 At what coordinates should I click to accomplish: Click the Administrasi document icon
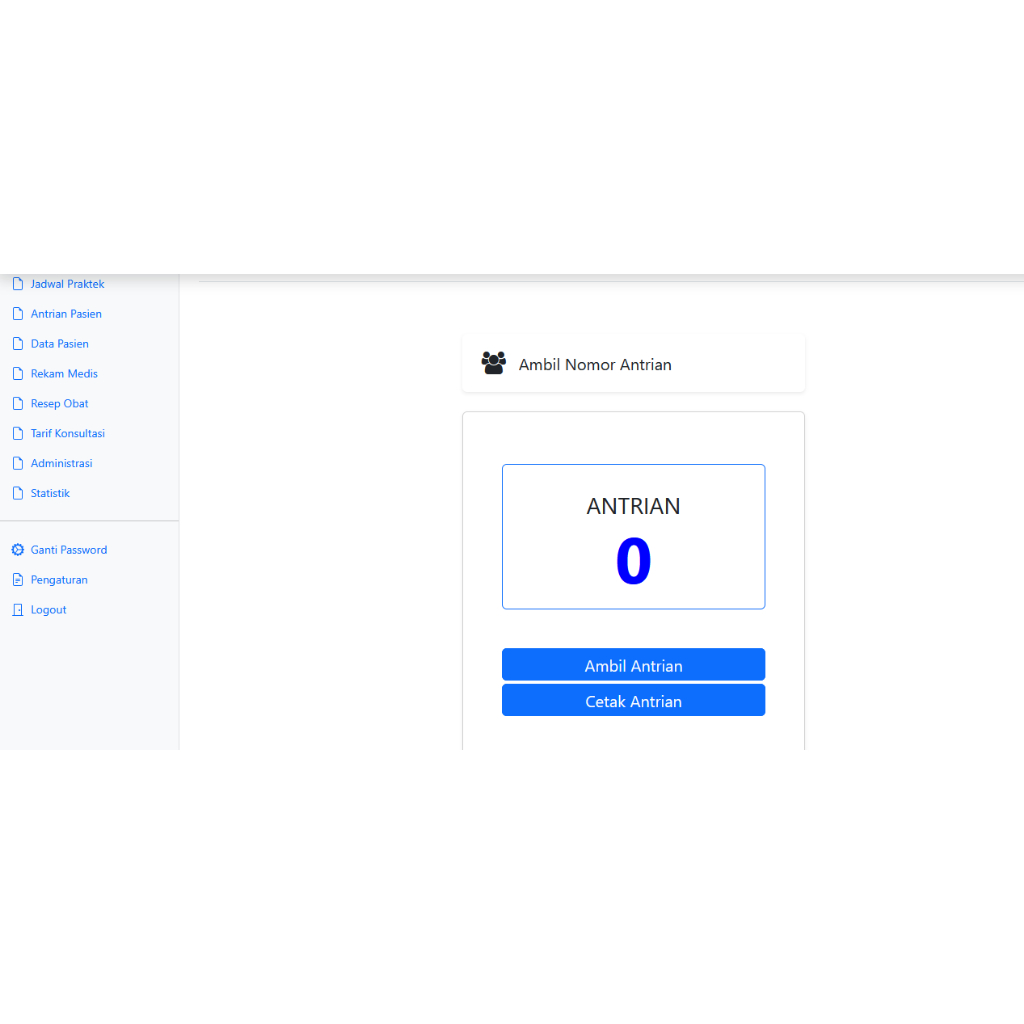[18, 463]
